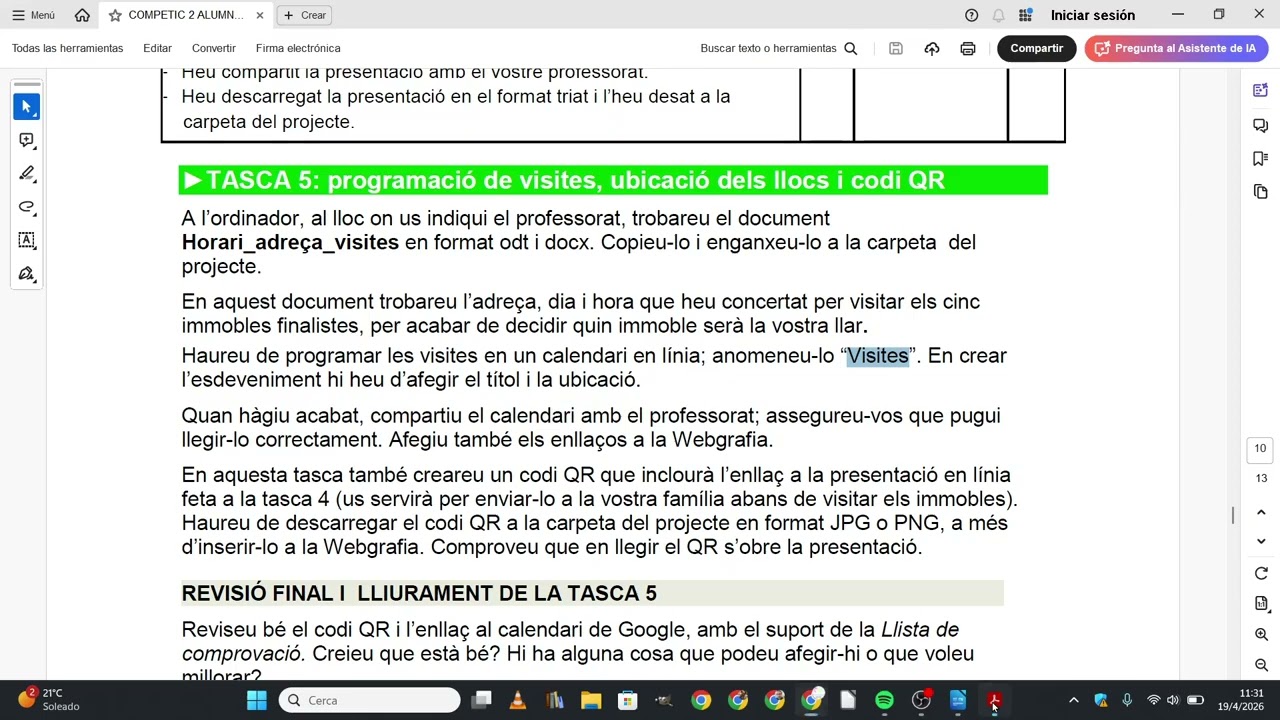
Task: Print the document with printer icon
Action: click(968, 48)
